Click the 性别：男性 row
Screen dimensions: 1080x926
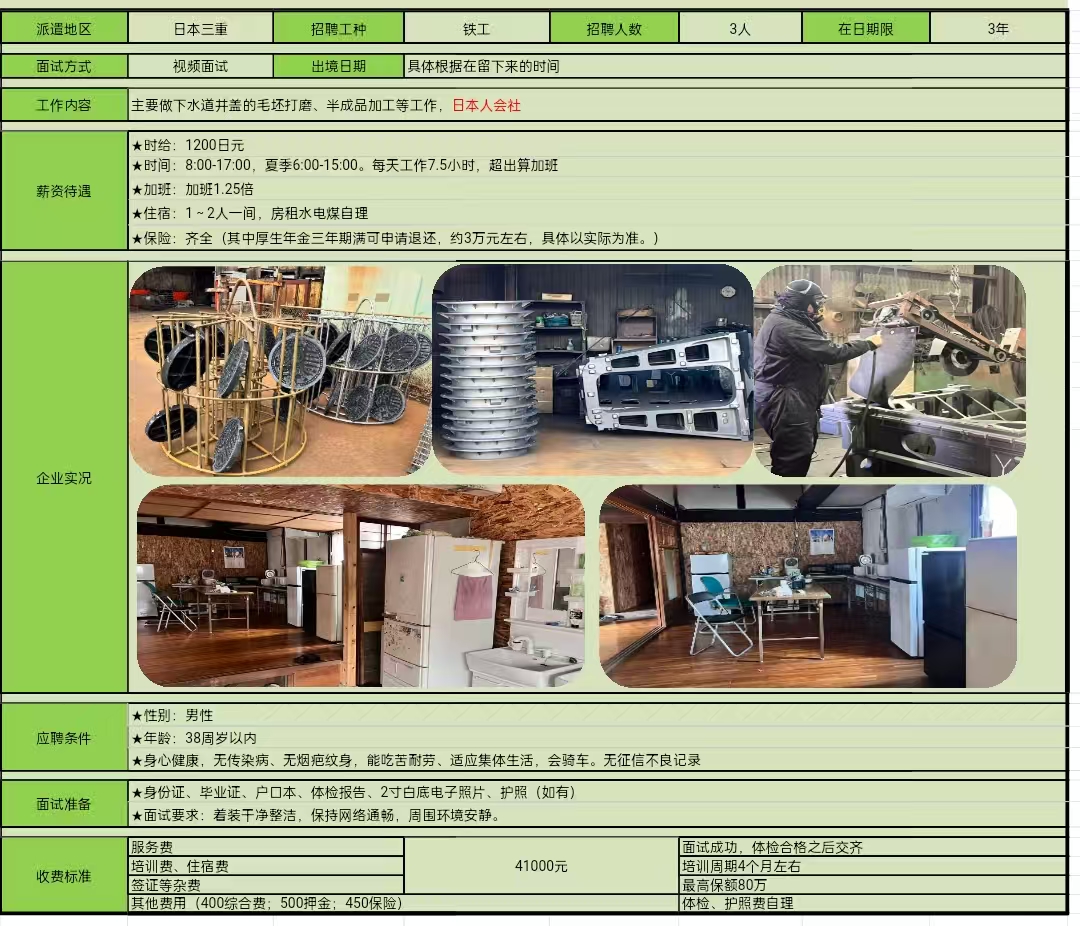coord(597,715)
